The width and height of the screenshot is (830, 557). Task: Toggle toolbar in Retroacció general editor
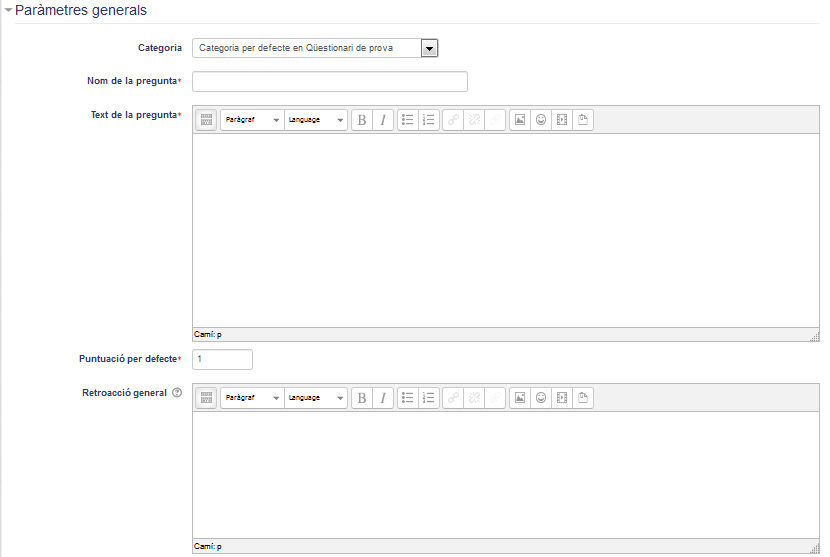(206, 398)
